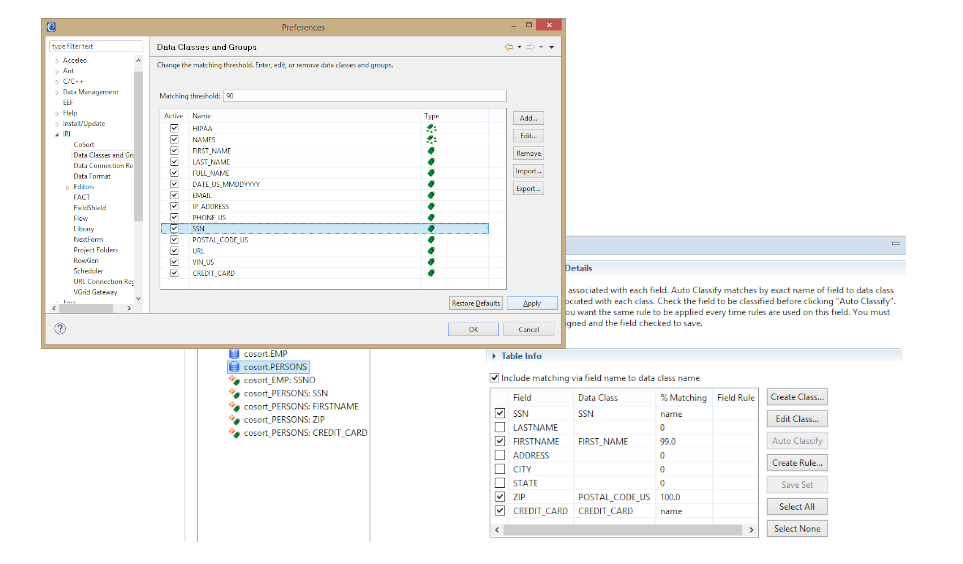Click the Select None button
The height and width of the screenshot is (564, 963).
coord(797,528)
